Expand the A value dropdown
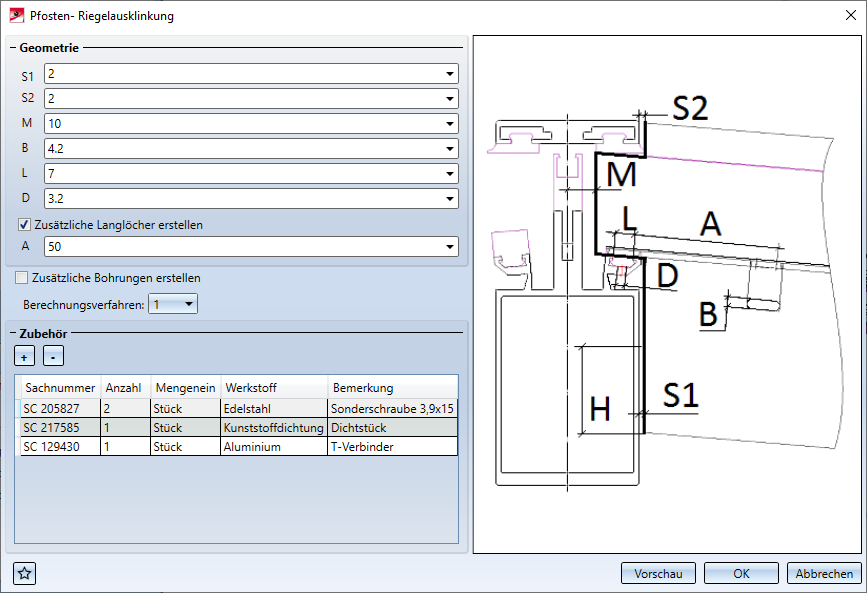Screen dimensions: 867x593 [449, 247]
